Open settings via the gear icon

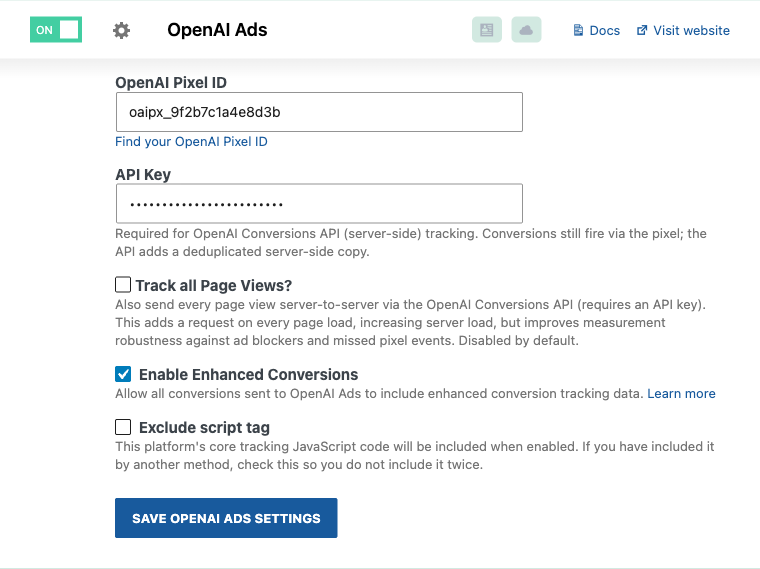[121, 31]
